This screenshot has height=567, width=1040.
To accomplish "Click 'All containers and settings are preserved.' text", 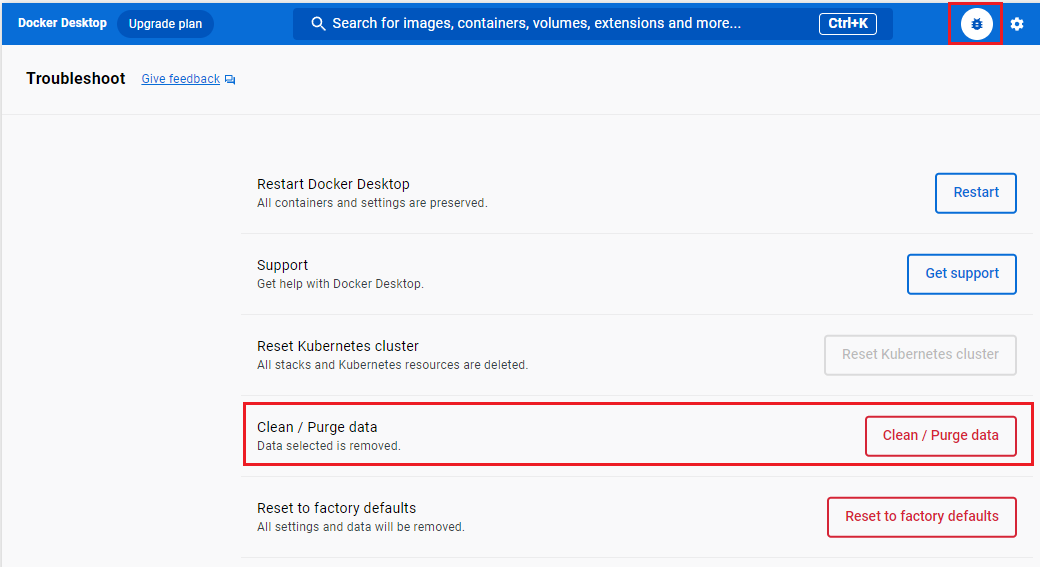I will pyautogui.click(x=372, y=203).
